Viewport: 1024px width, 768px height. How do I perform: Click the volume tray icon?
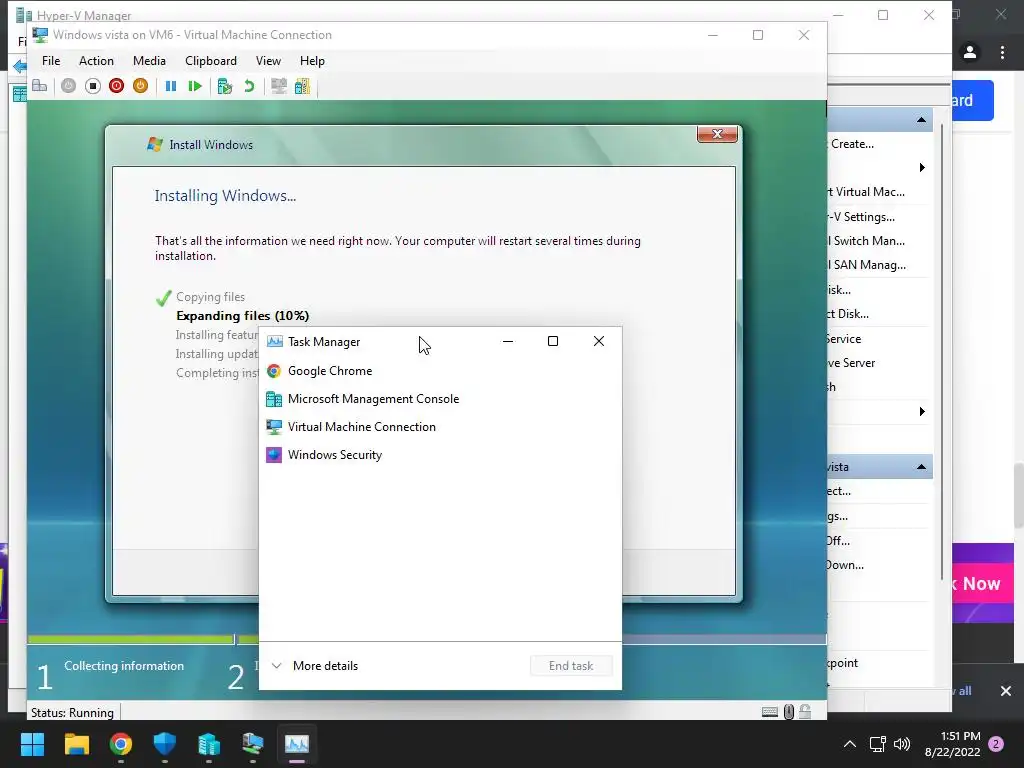click(x=902, y=744)
